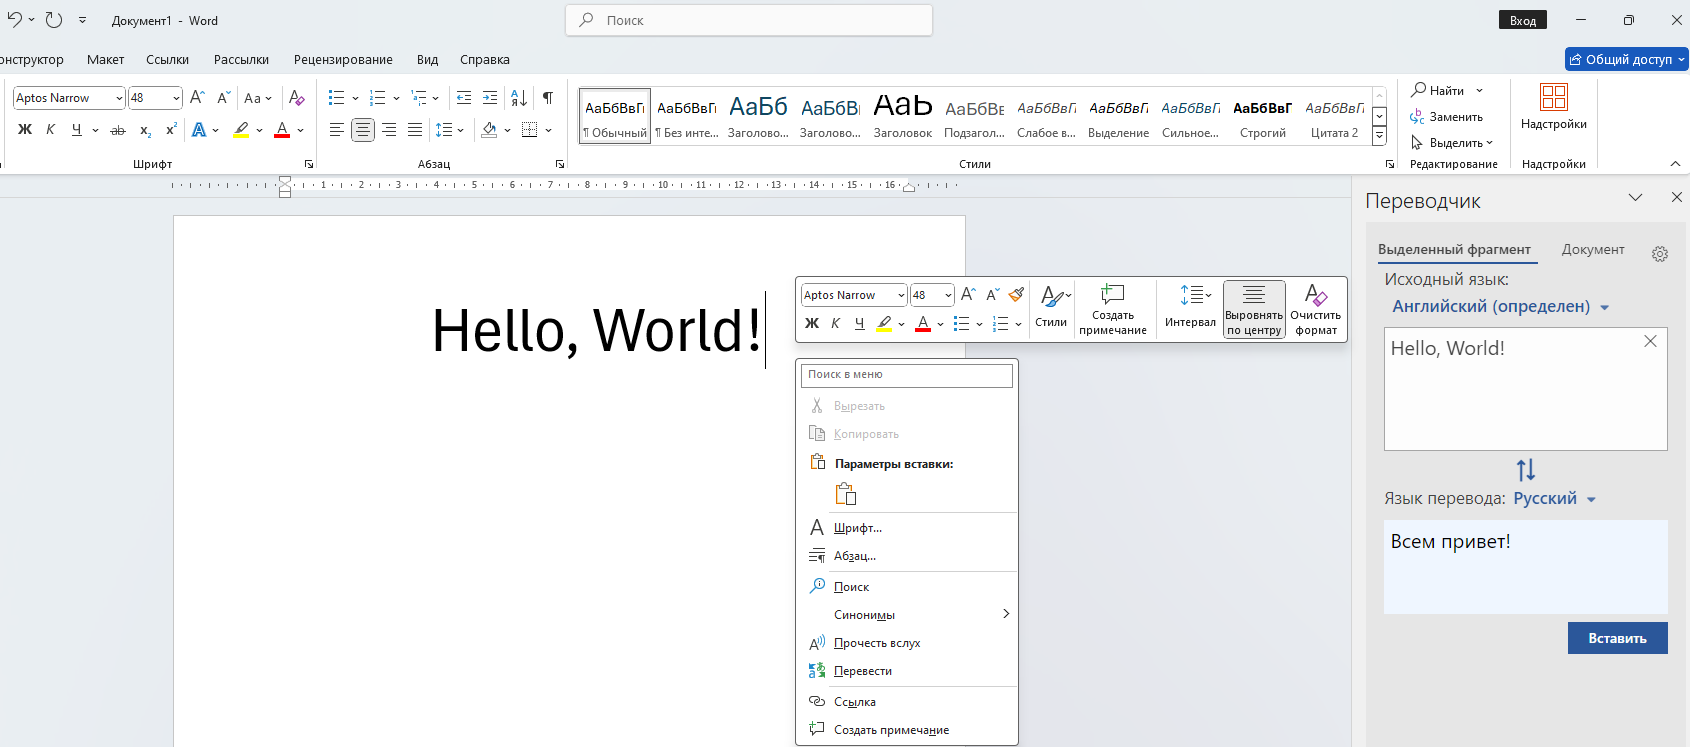Toggle paragraph marks display (¶)
Screen dimensions: 1690x747
[x=548, y=98]
